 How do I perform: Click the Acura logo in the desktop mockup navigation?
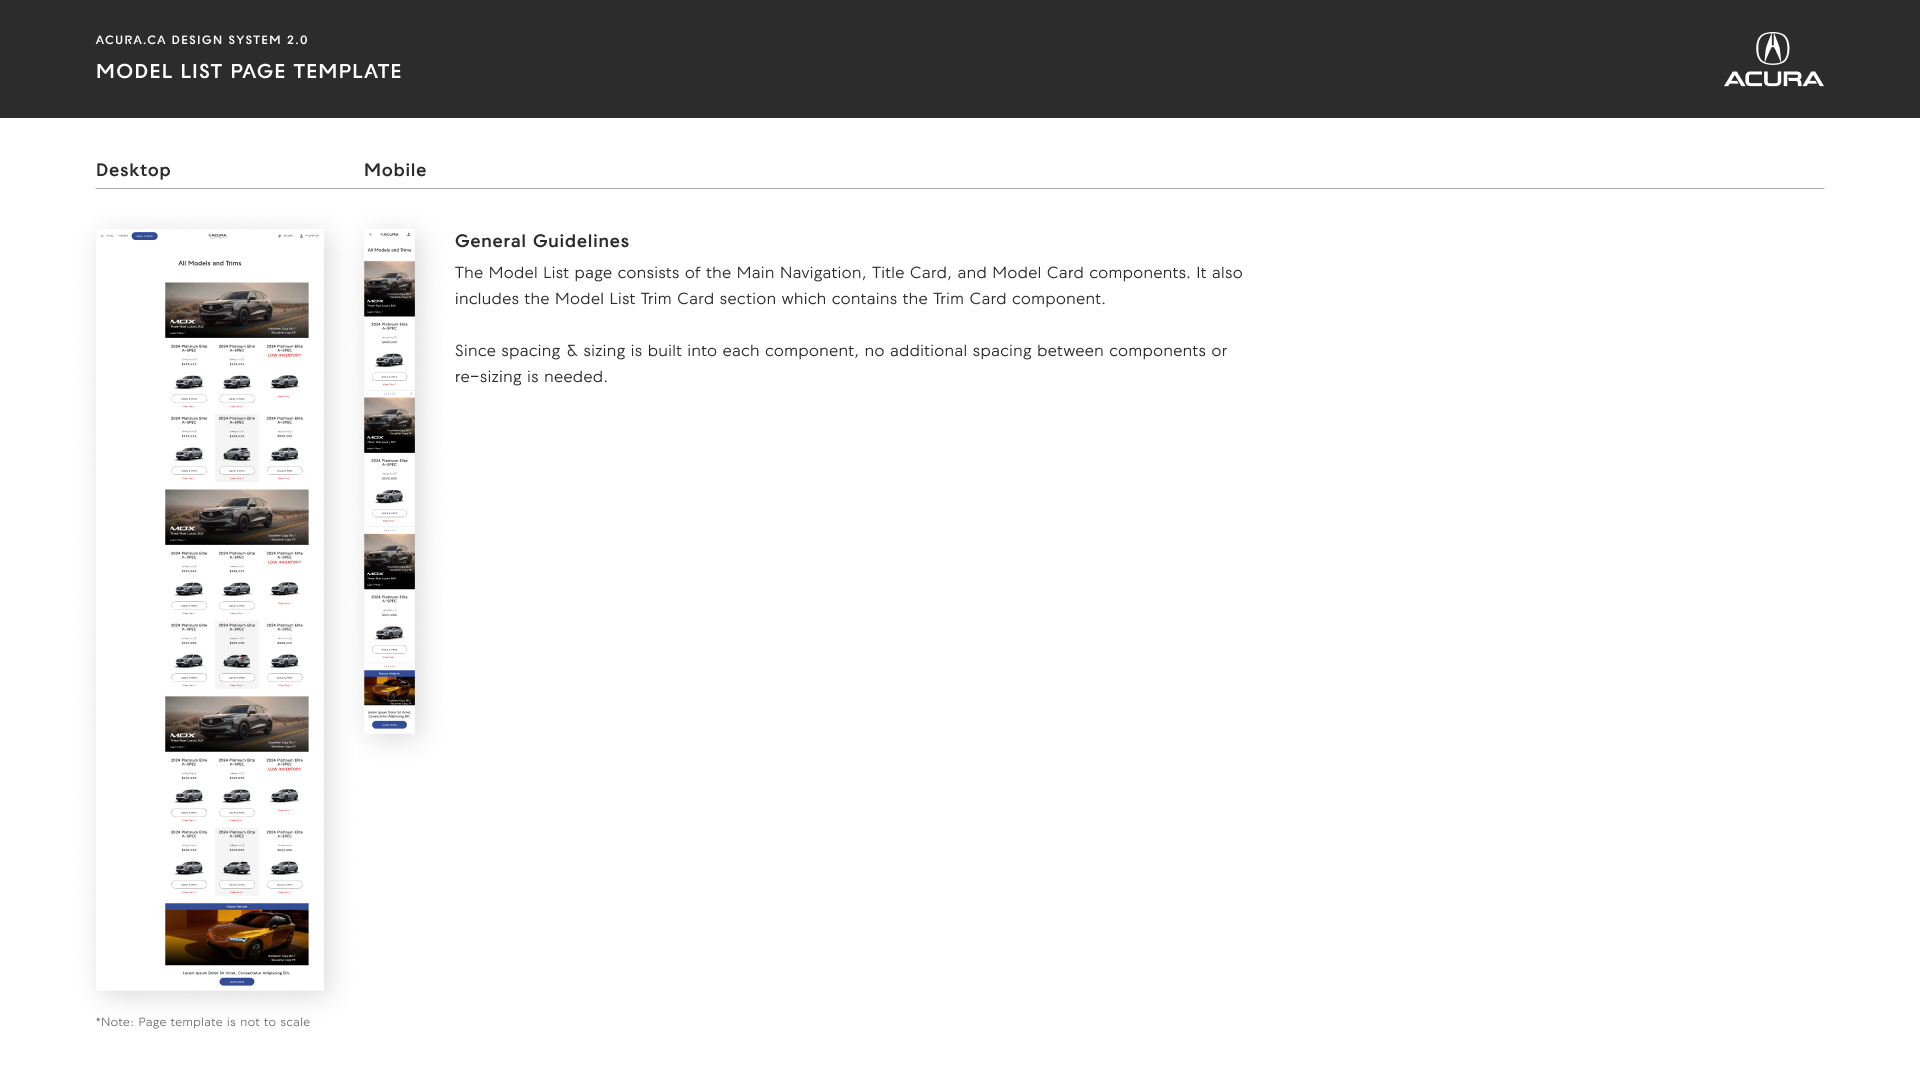217,236
